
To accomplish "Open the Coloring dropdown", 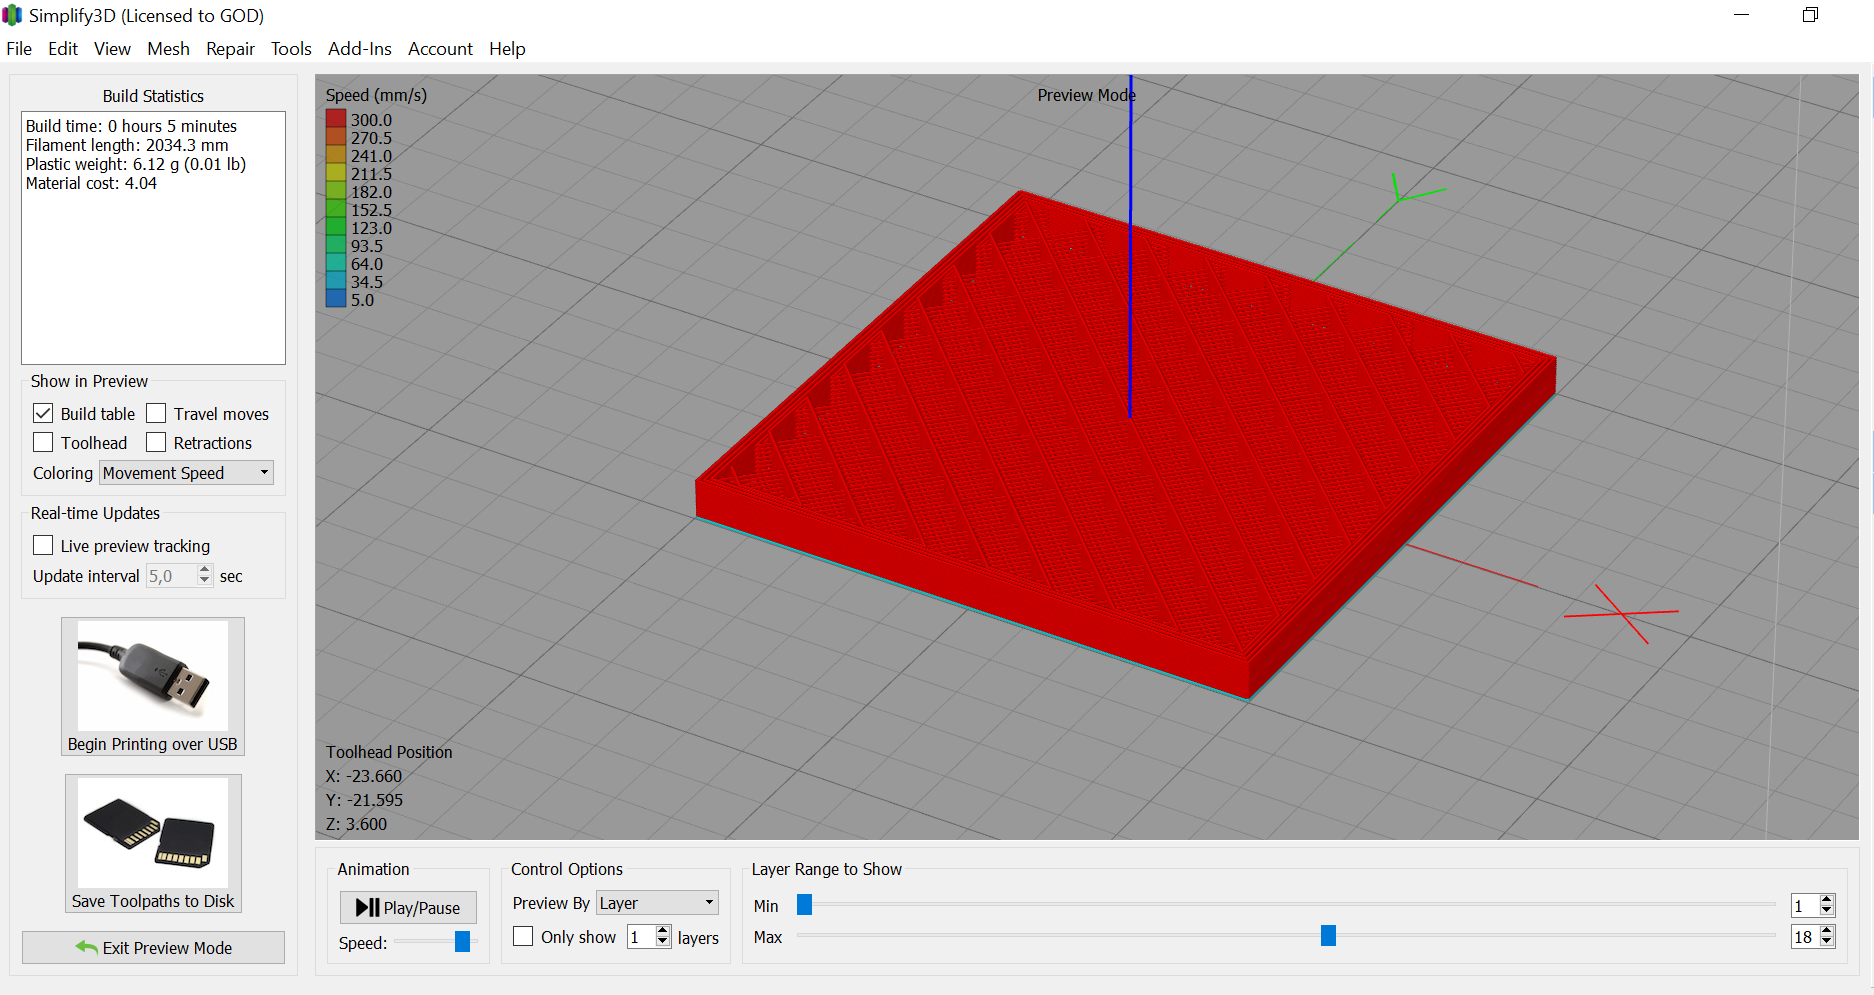I will click(x=186, y=473).
